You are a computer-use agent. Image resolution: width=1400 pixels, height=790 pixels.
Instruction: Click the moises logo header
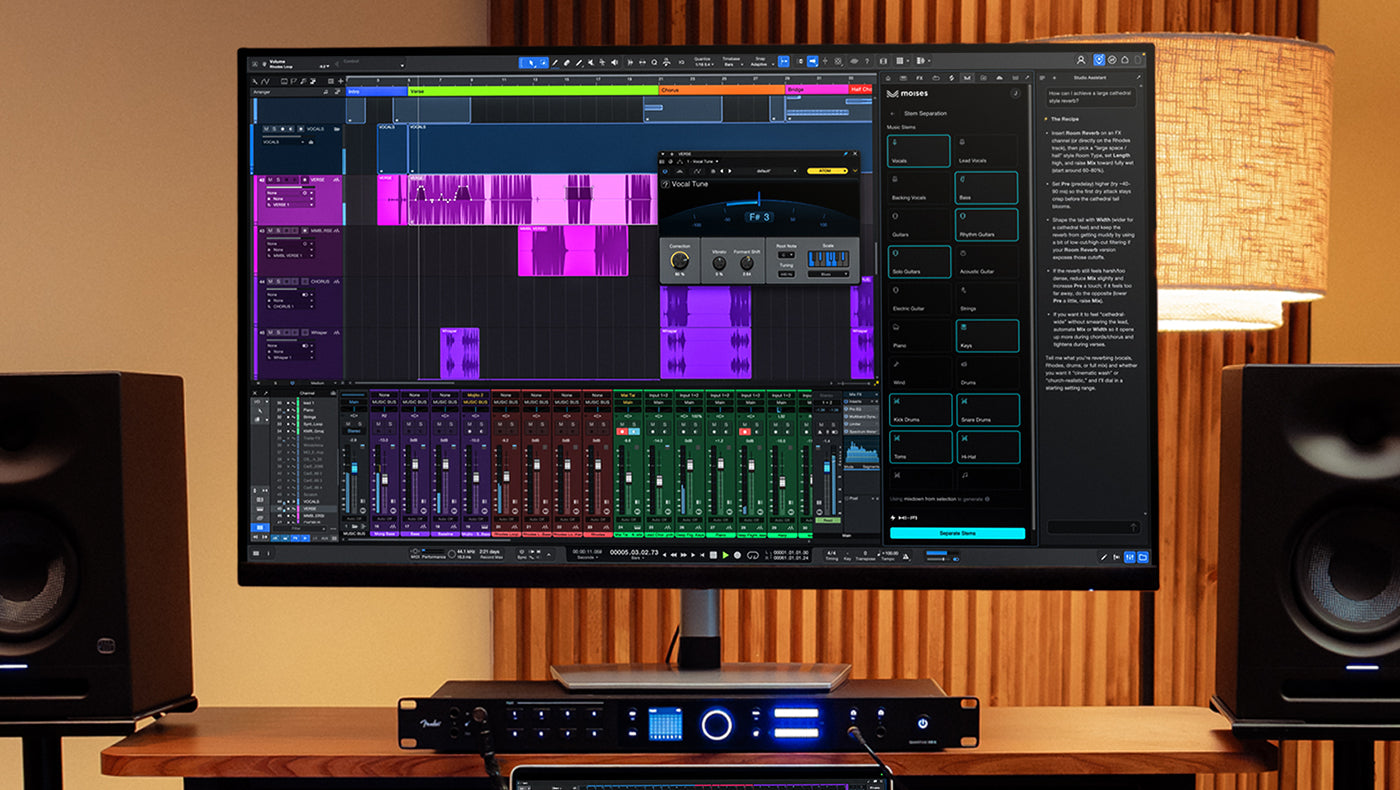[x=907, y=93]
